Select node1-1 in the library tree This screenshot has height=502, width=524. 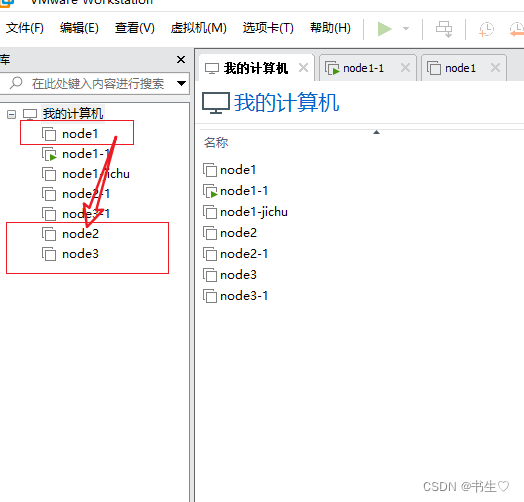86,154
